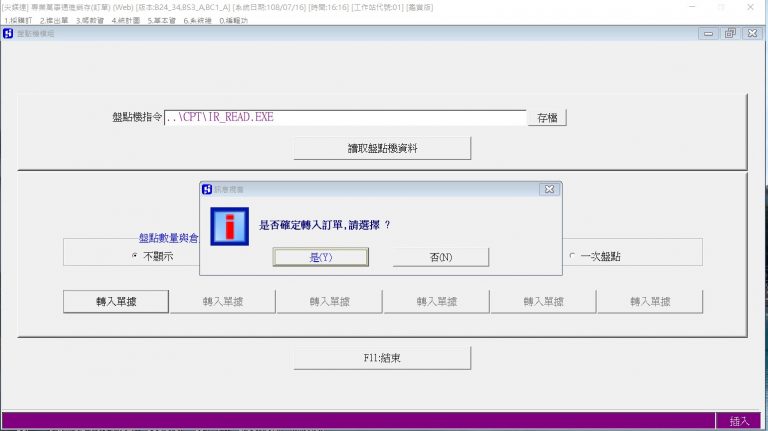Screen dimensions: 768x431
Task: Minimize the inner module window
Action: 708,33
